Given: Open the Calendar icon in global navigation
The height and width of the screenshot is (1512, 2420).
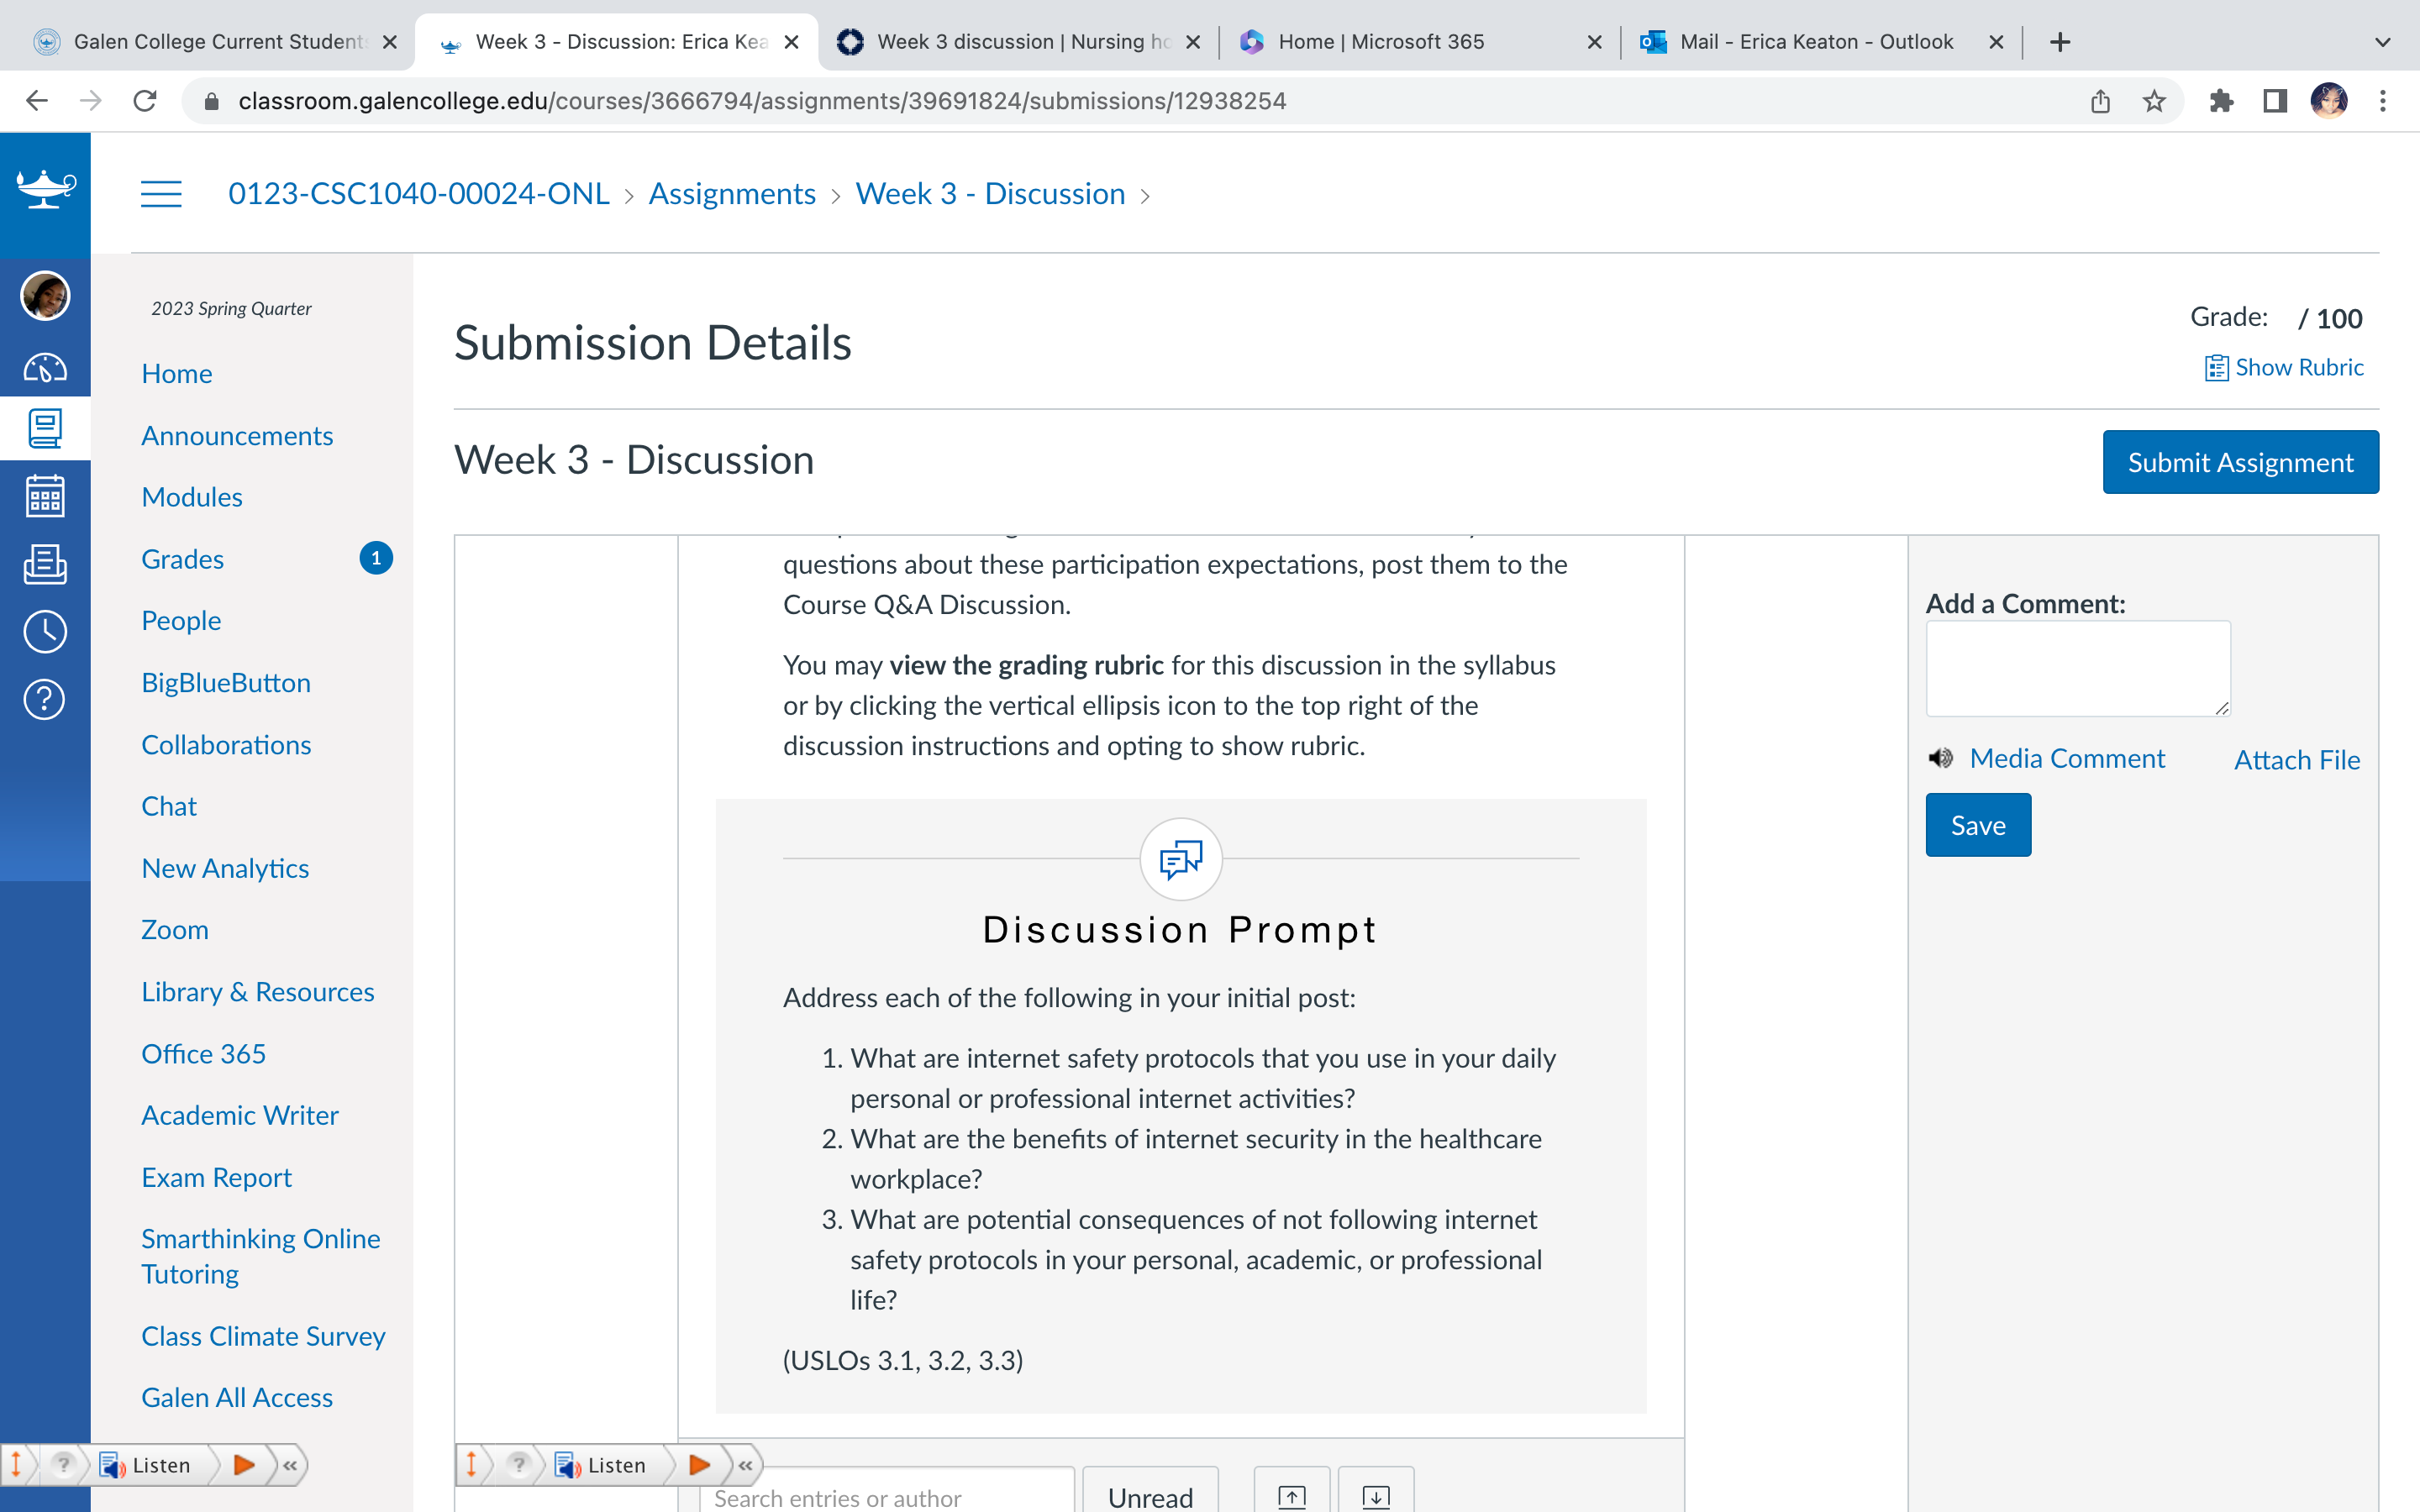Looking at the screenshot, I should point(45,496).
